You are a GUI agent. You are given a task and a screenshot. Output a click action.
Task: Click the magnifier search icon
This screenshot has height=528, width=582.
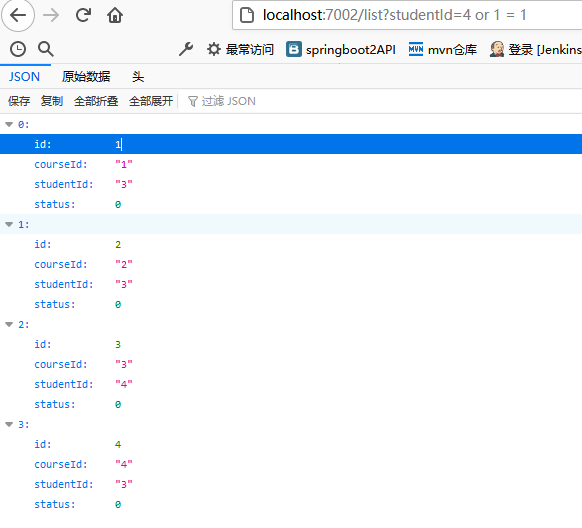click(x=46, y=49)
